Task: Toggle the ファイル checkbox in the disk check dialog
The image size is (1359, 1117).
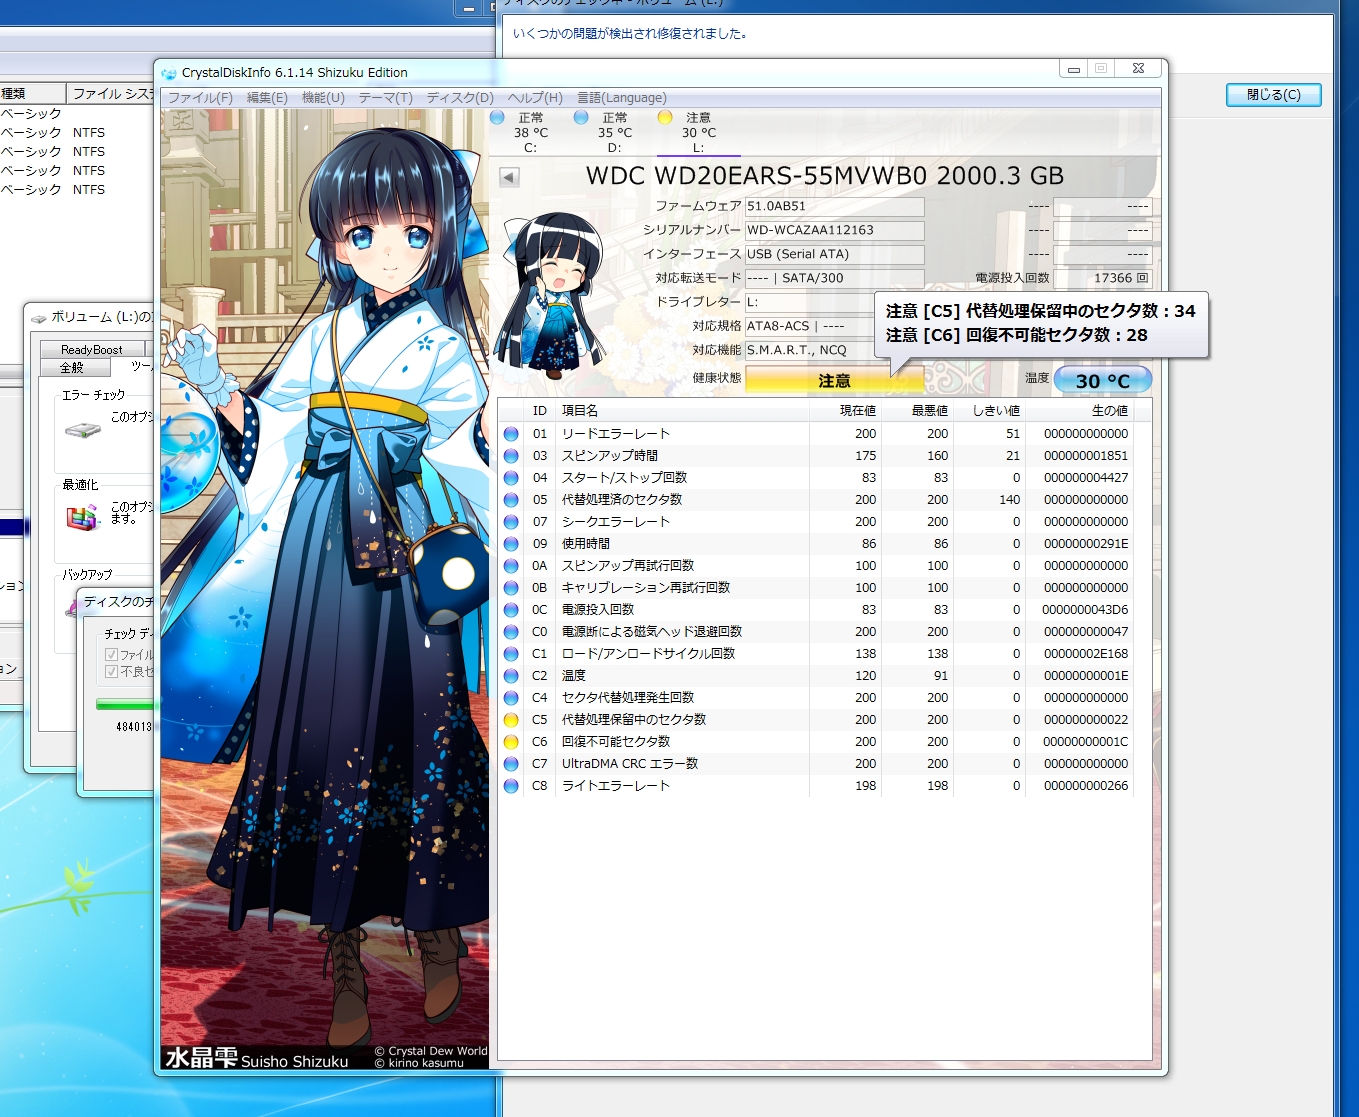Action: [x=112, y=654]
